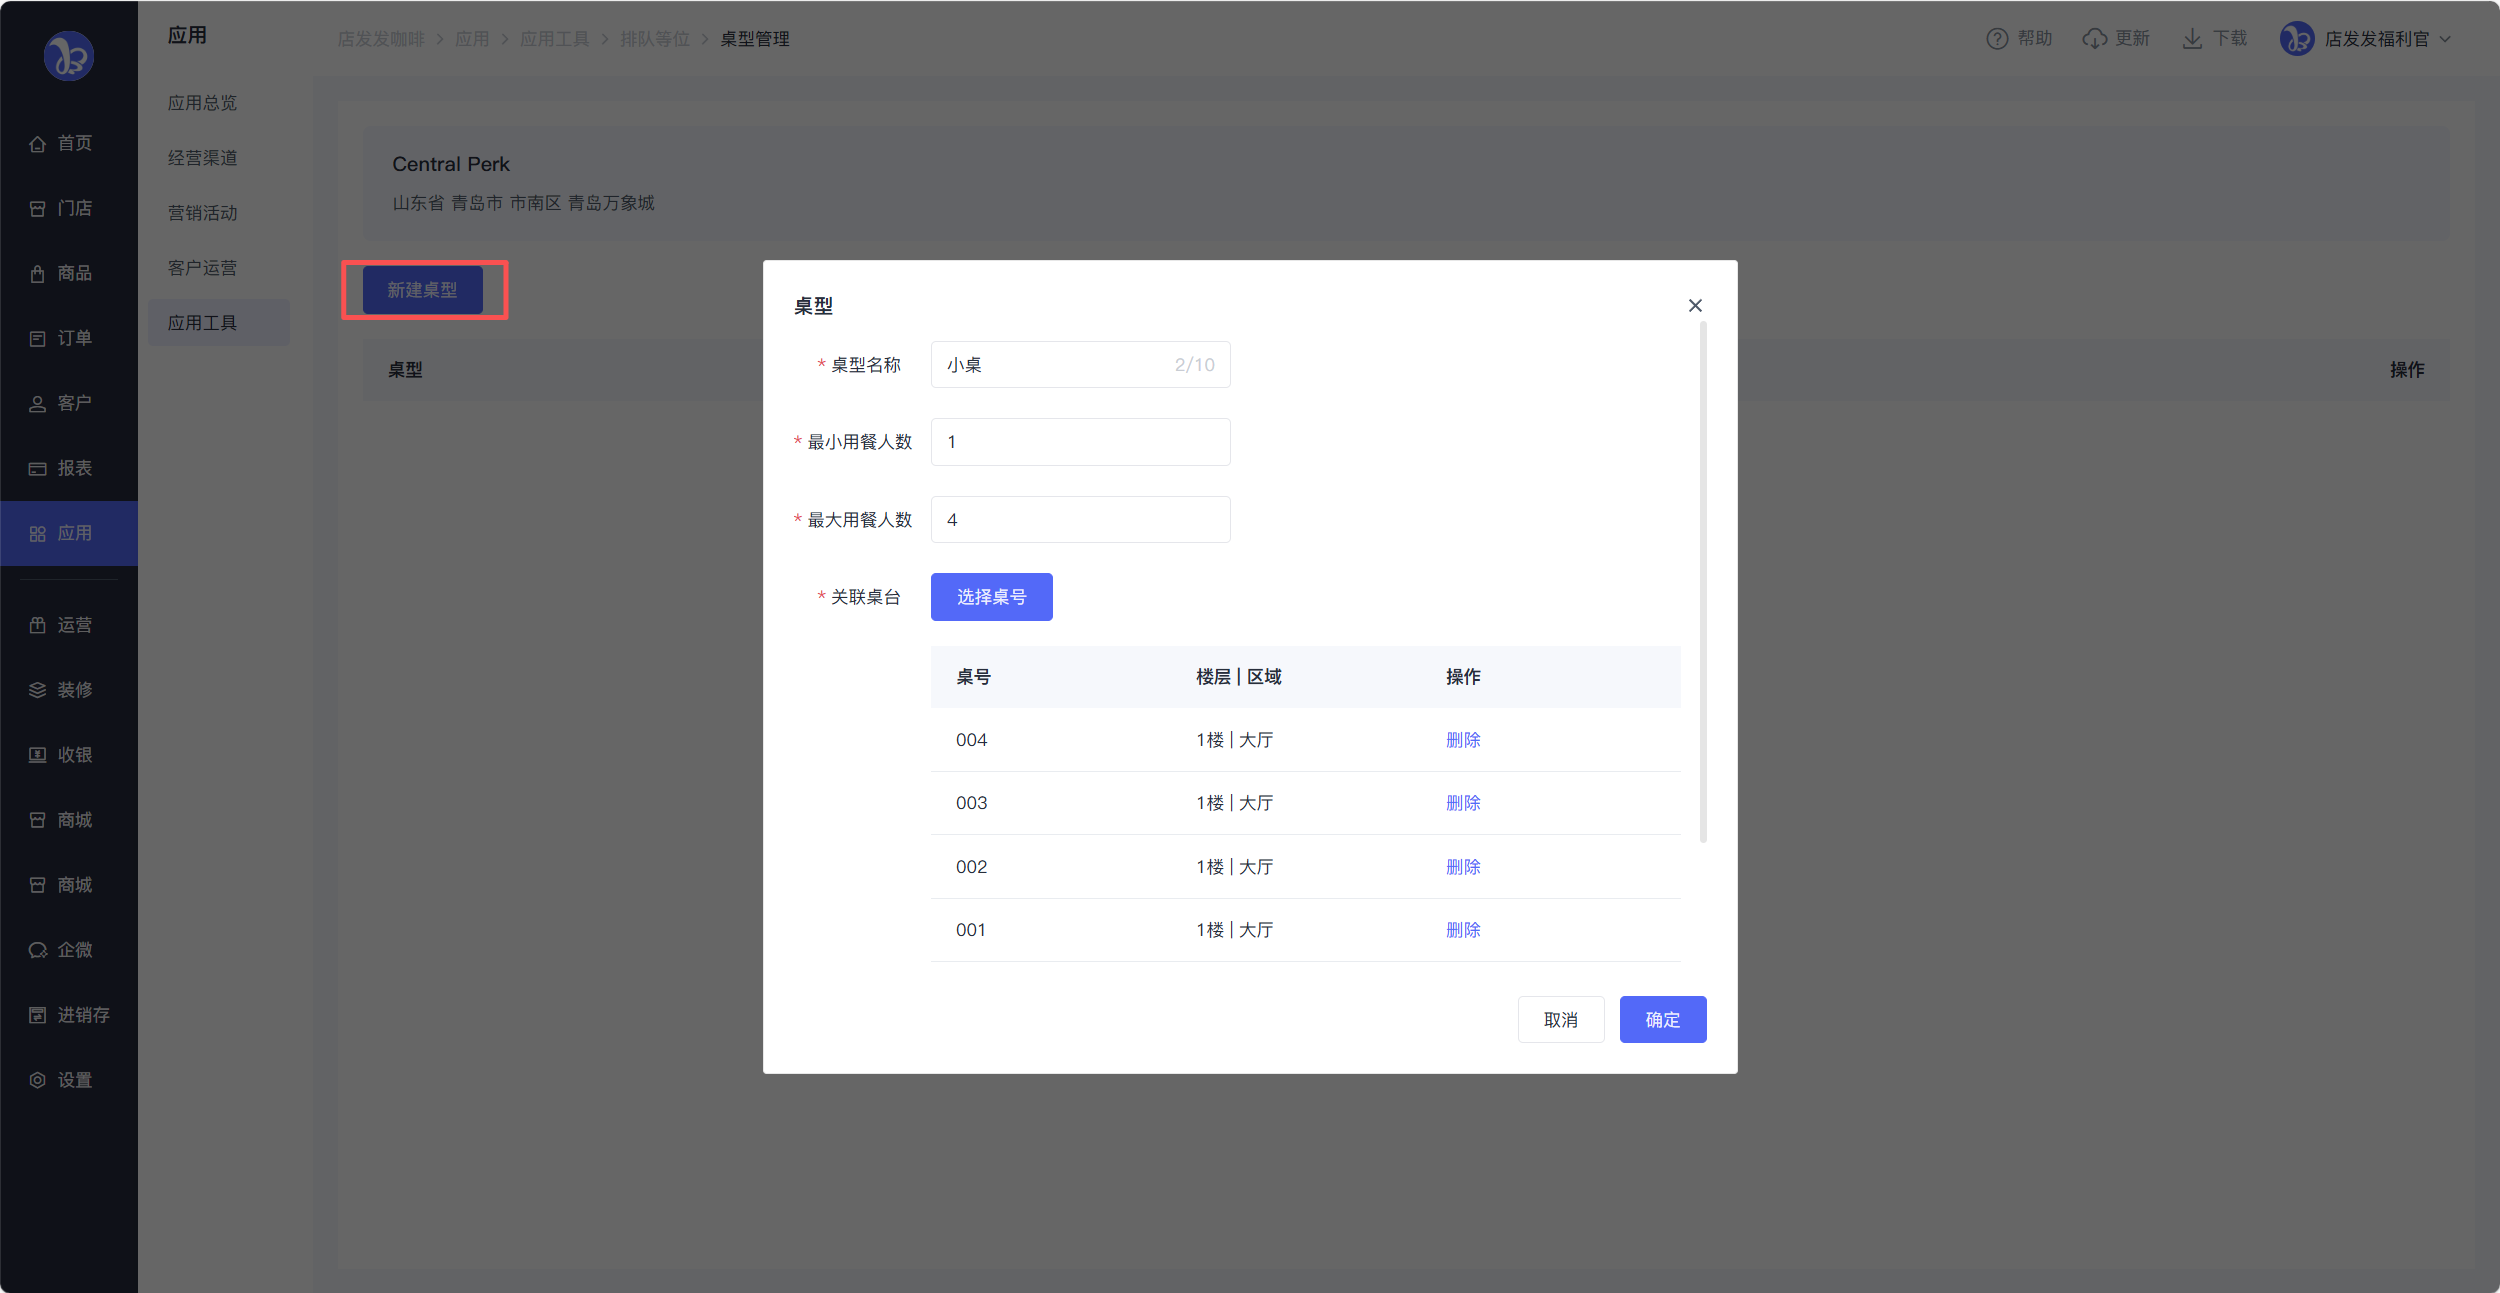Open the 报表 reports icon
2500x1293 pixels.
(x=38, y=469)
